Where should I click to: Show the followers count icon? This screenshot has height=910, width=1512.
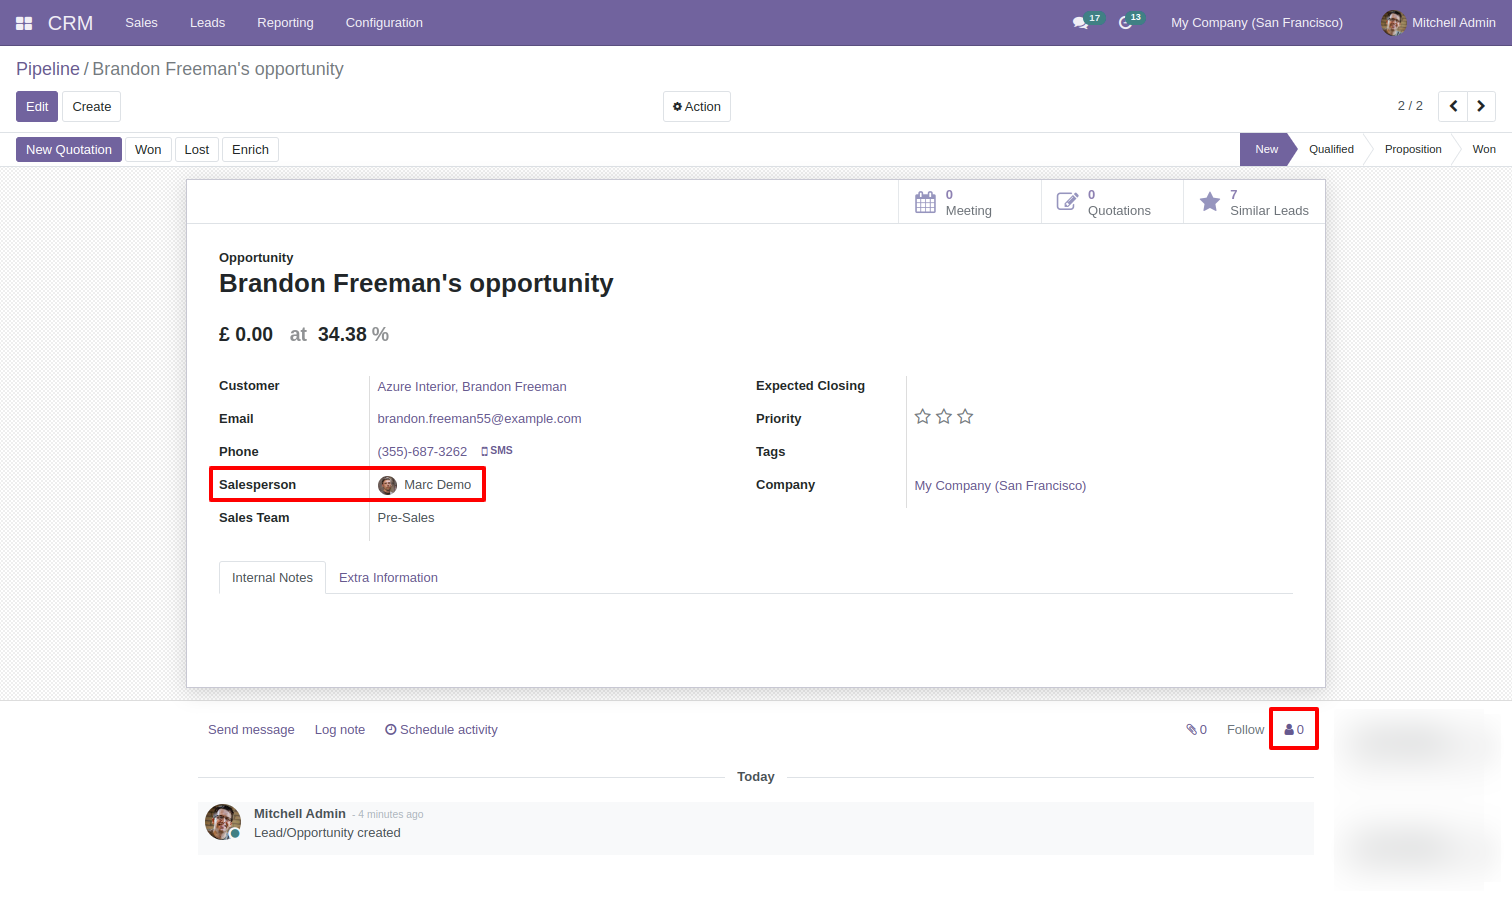(x=1294, y=730)
